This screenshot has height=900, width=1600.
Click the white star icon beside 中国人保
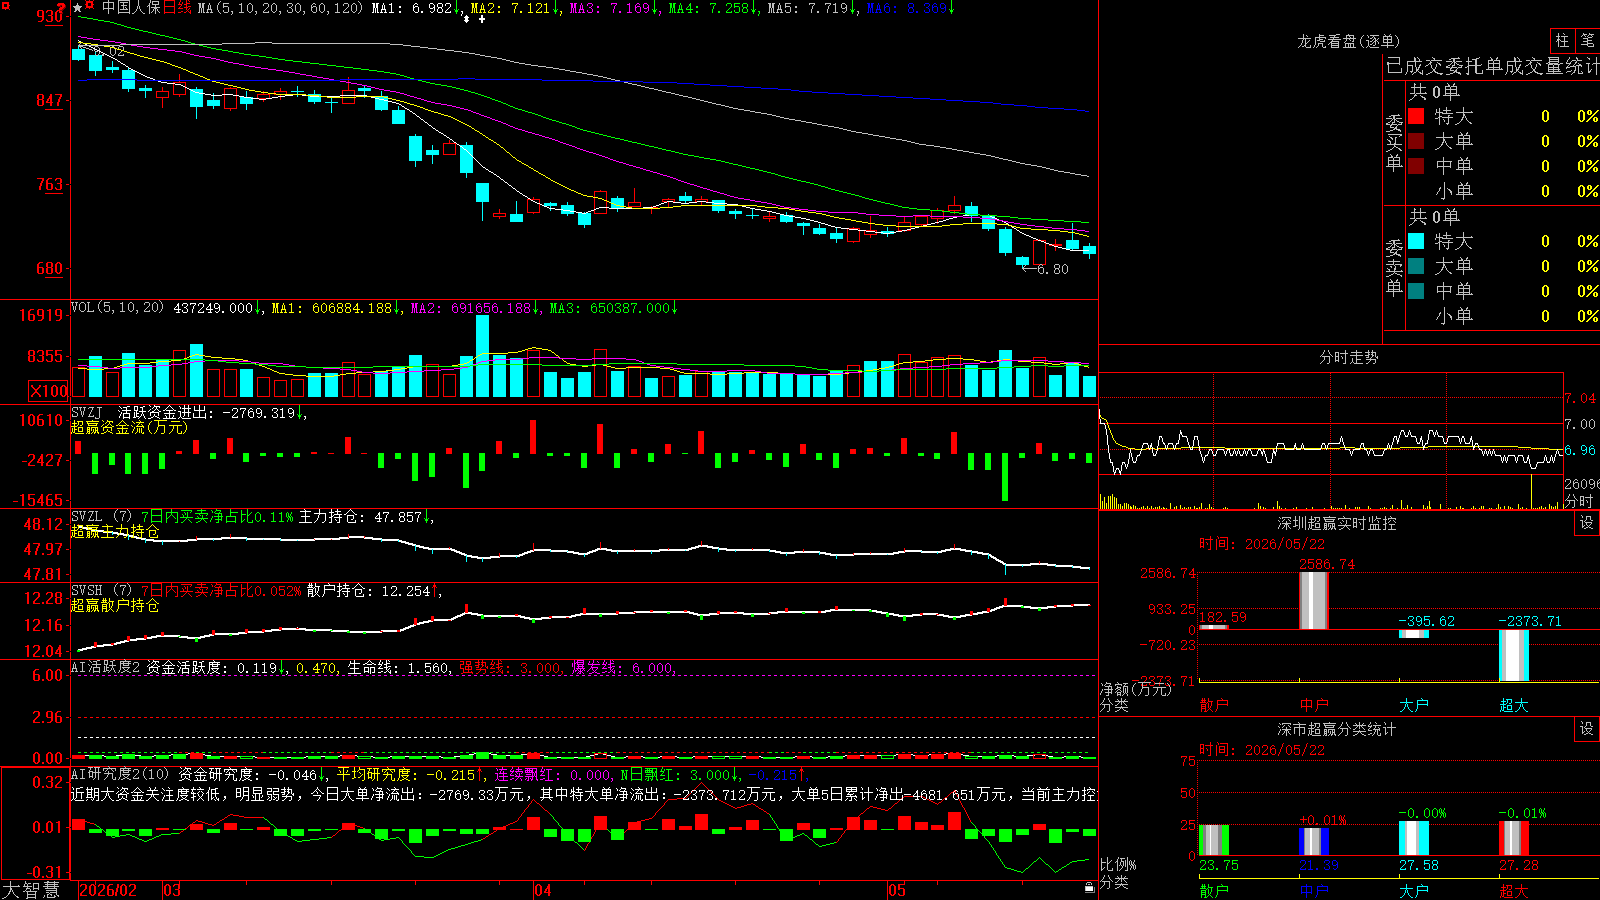pyautogui.click(x=78, y=8)
